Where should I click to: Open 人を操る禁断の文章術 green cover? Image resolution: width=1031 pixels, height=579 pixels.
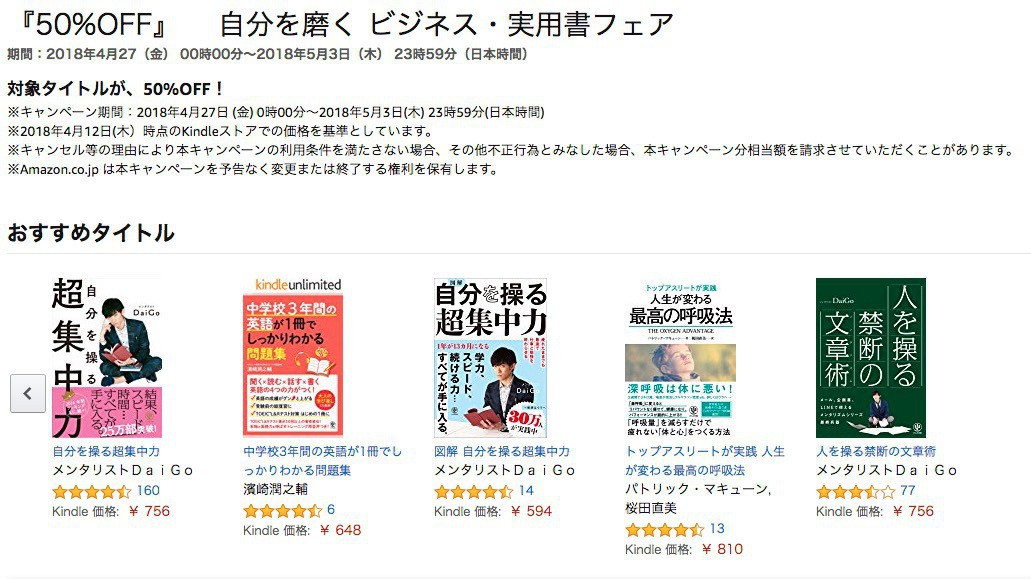(871, 358)
